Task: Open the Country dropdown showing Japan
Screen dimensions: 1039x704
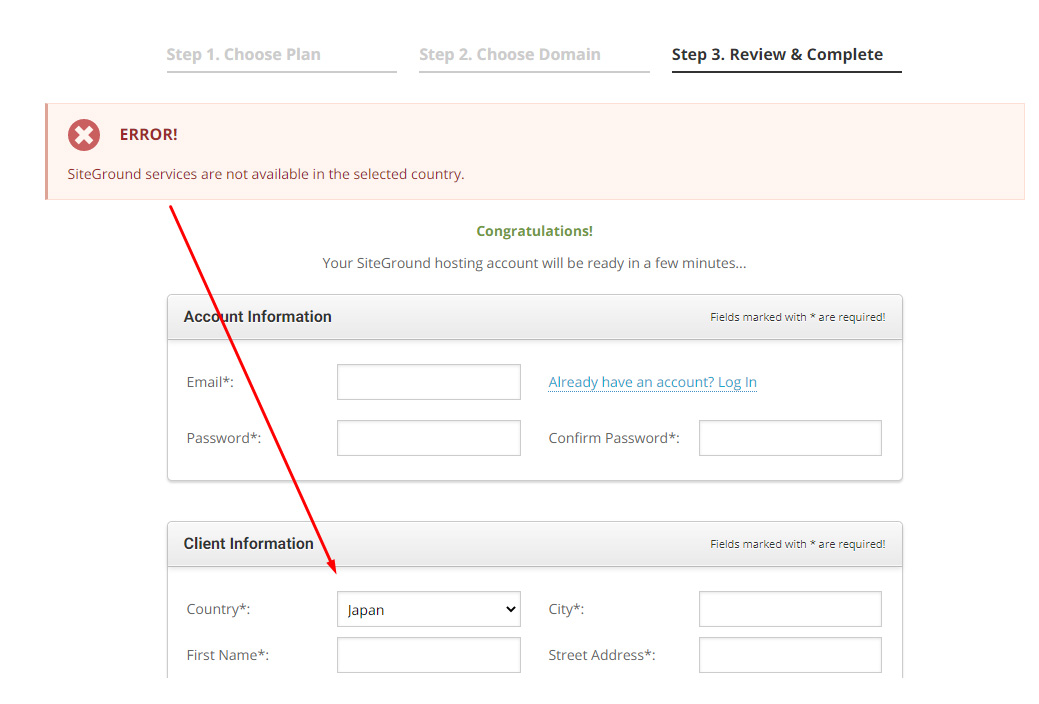Action: point(429,609)
